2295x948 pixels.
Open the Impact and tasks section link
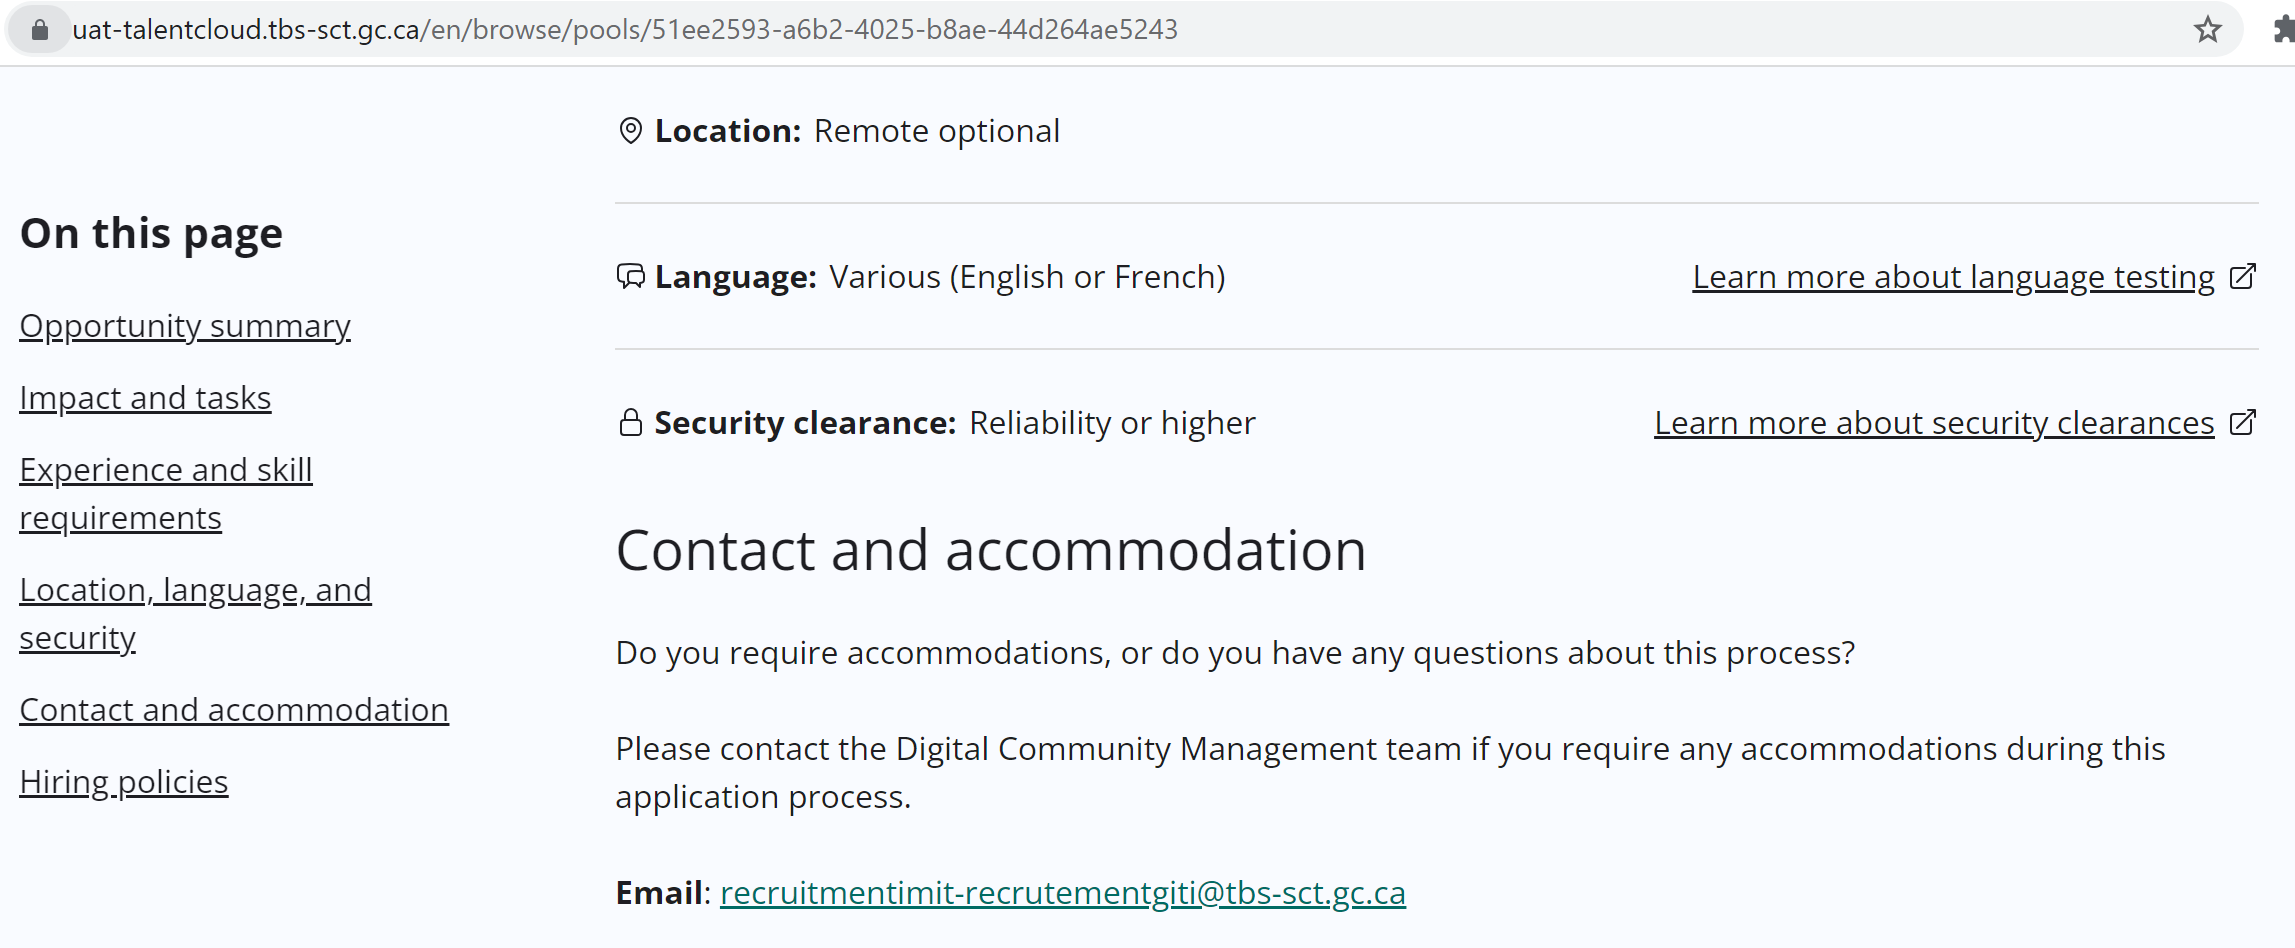145,397
